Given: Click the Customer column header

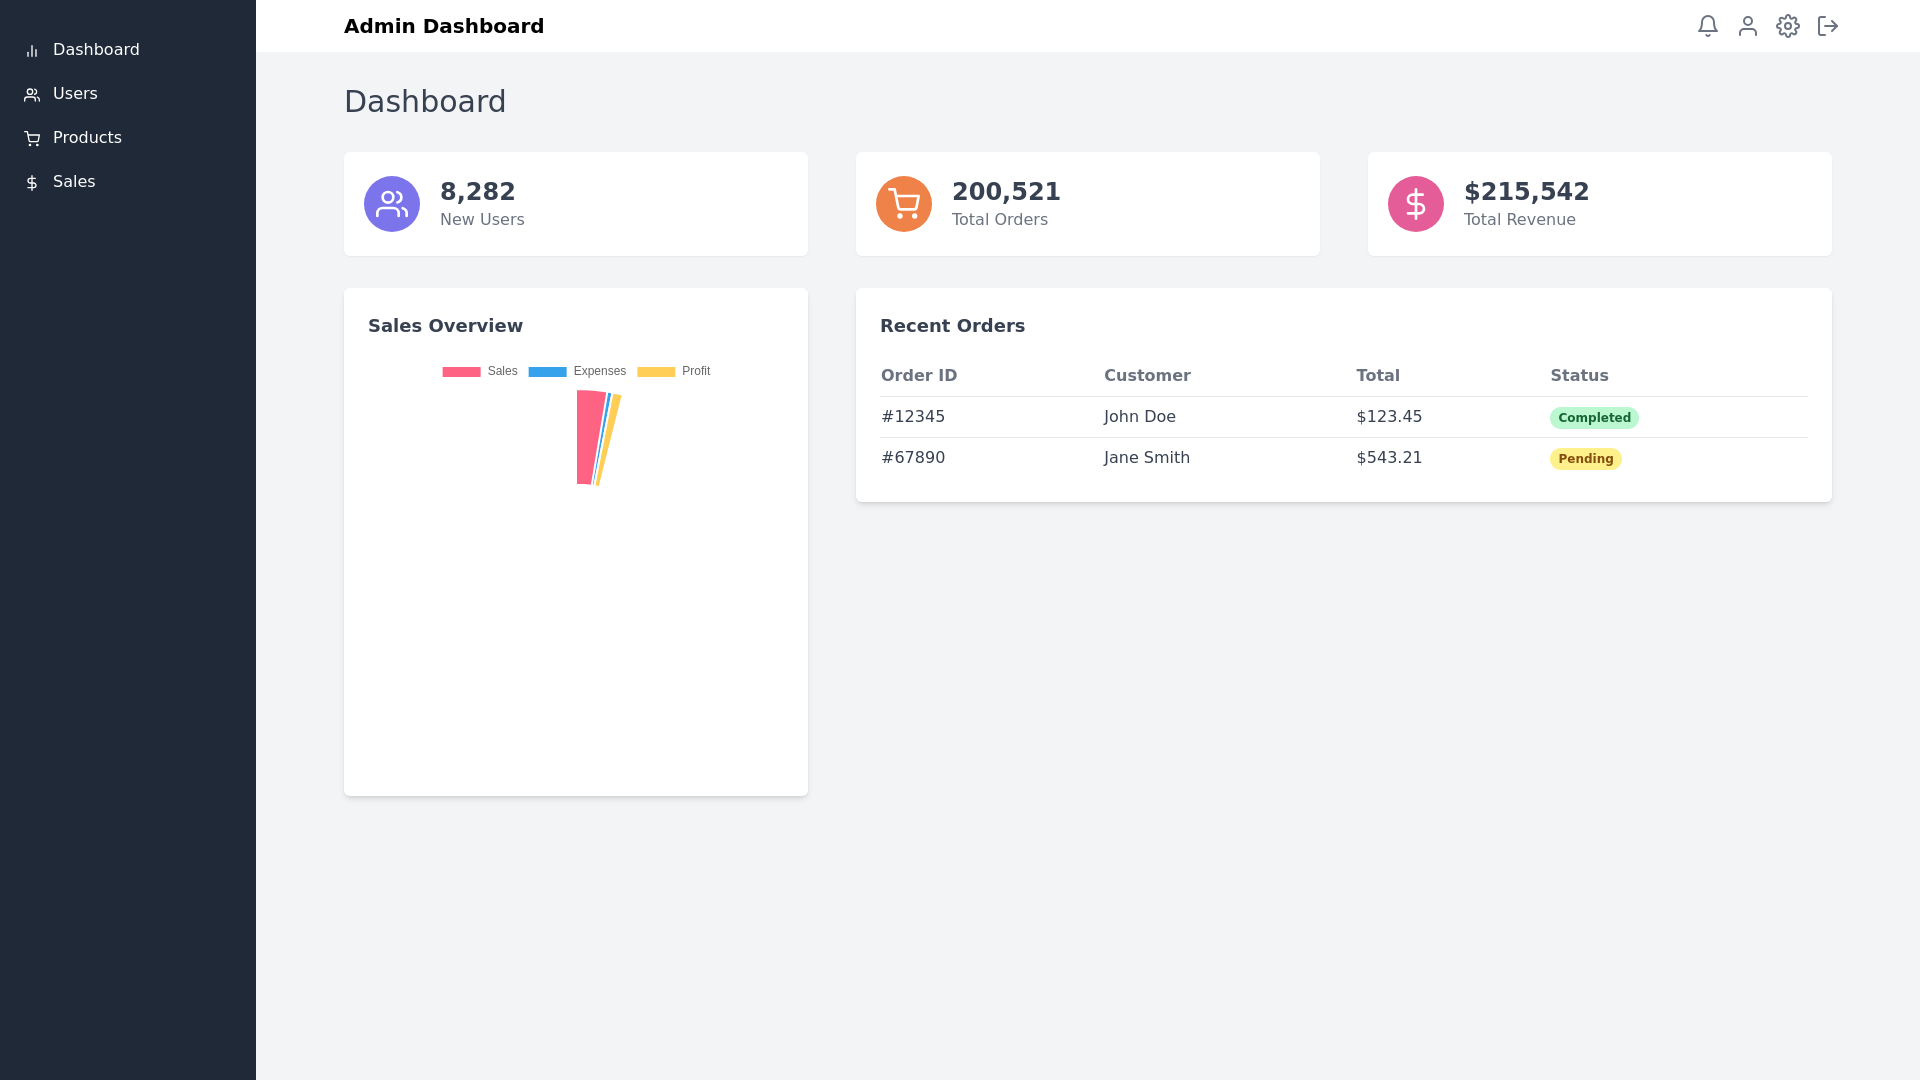Looking at the screenshot, I should pyautogui.click(x=1147, y=376).
